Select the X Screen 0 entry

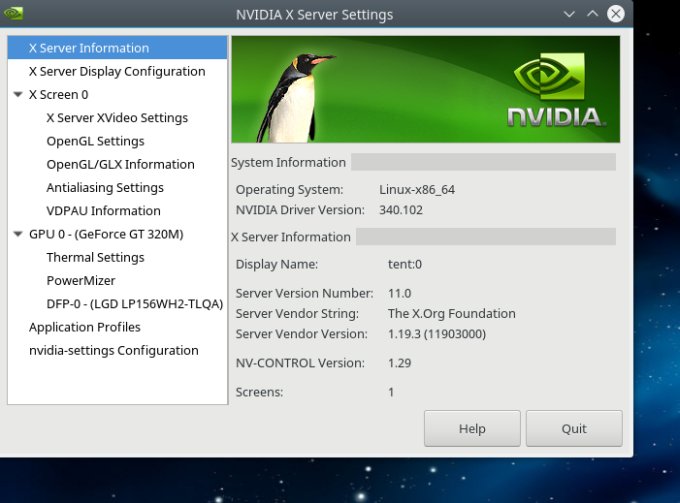[x=59, y=95]
